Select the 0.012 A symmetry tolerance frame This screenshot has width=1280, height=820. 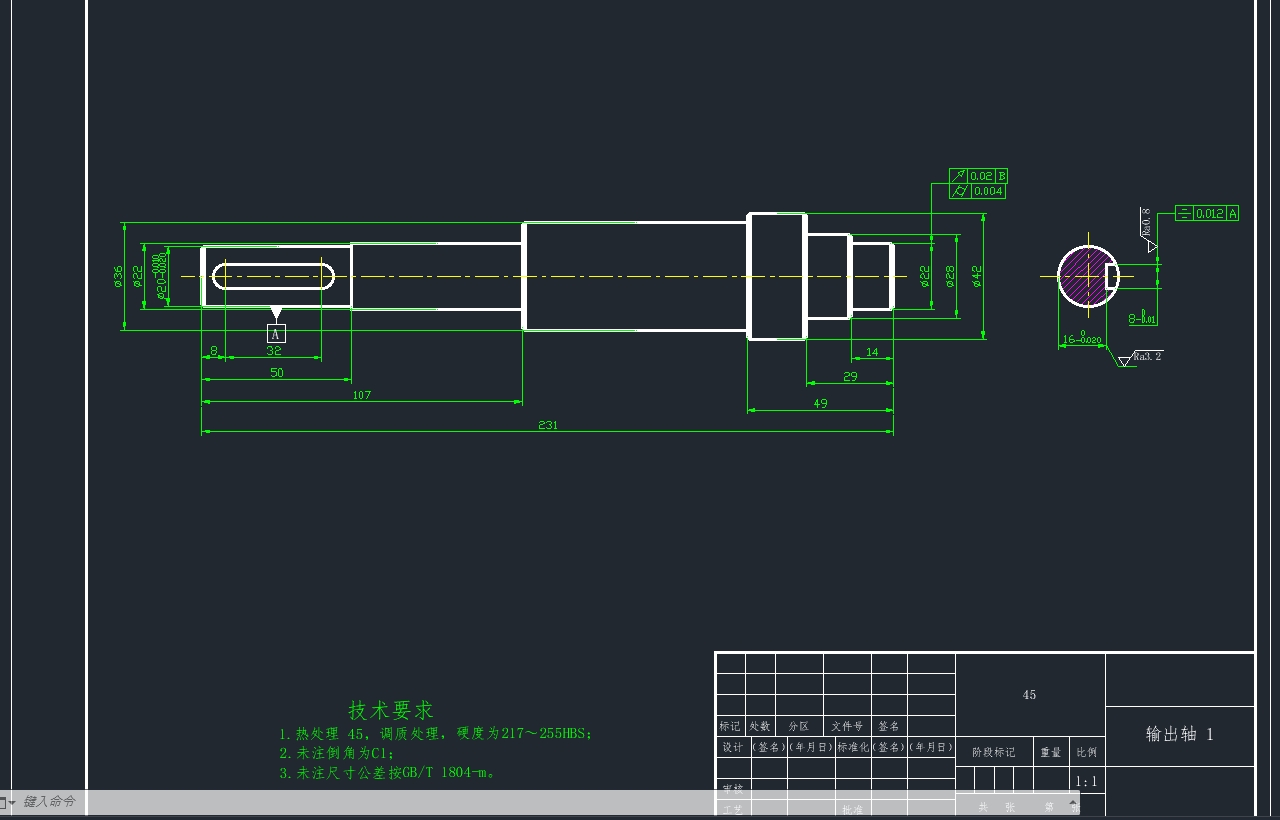click(1207, 213)
